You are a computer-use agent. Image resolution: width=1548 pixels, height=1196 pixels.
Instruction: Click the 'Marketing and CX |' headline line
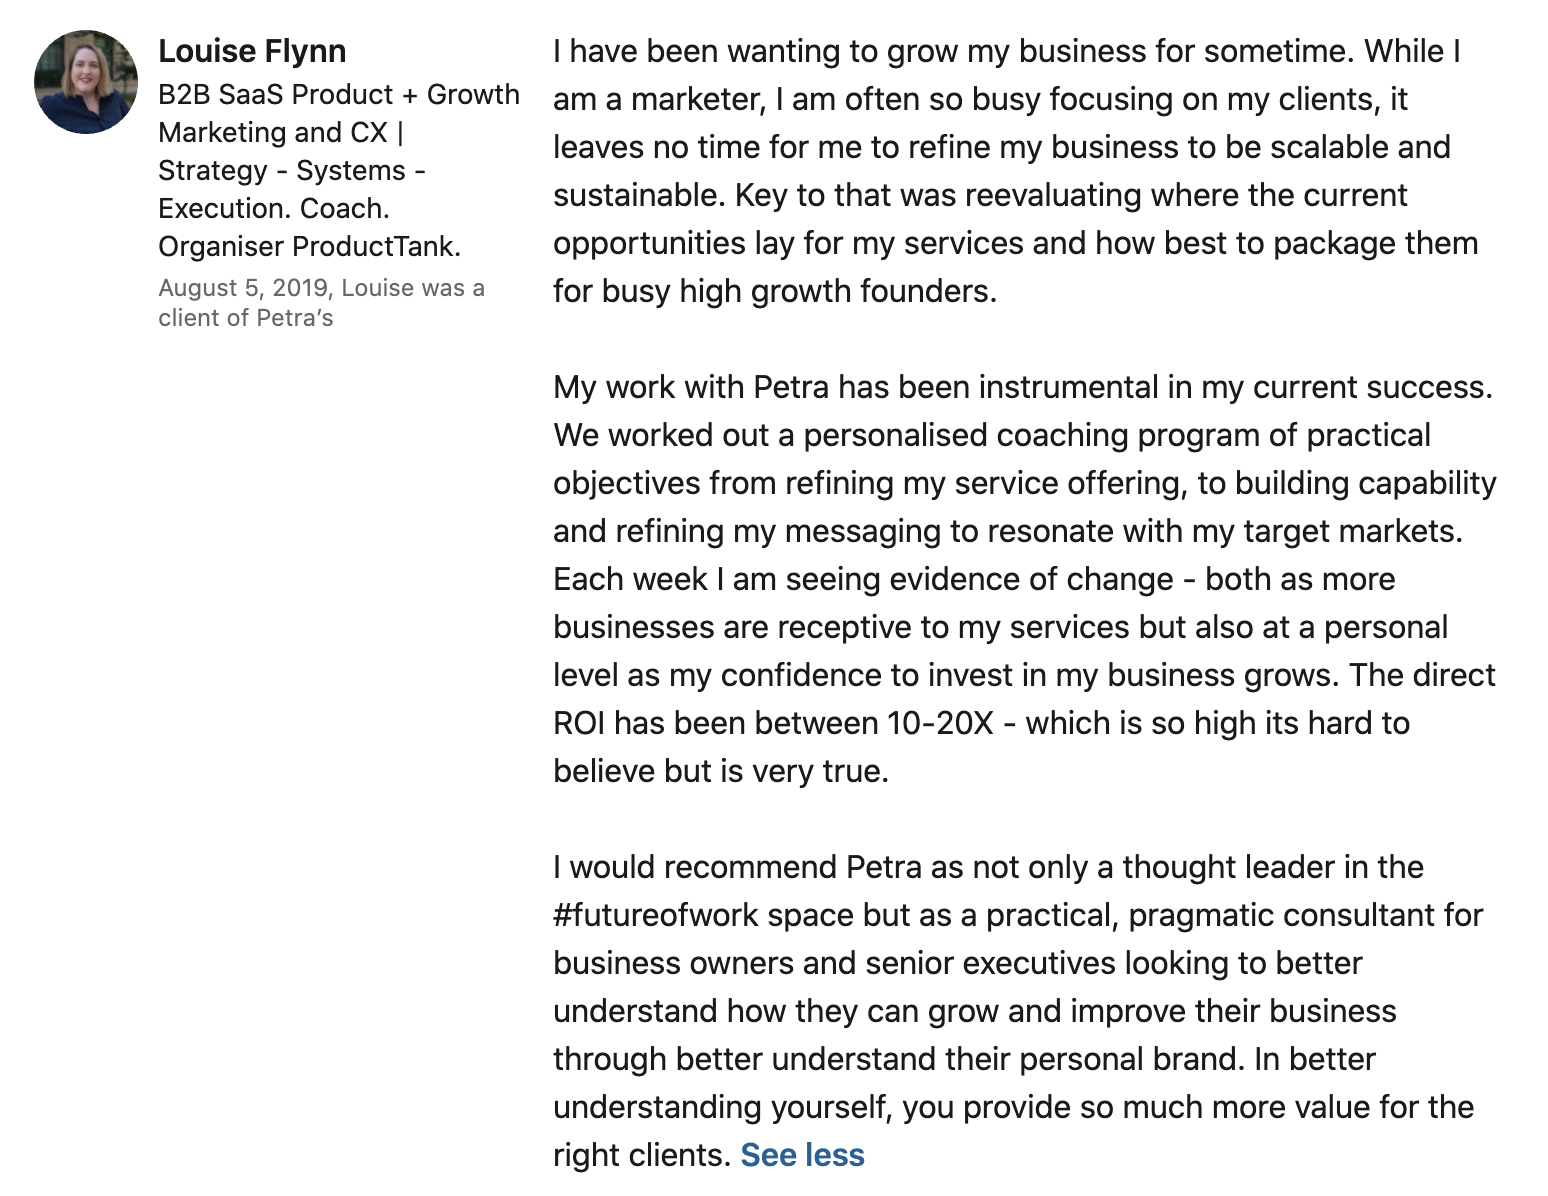[281, 132]
